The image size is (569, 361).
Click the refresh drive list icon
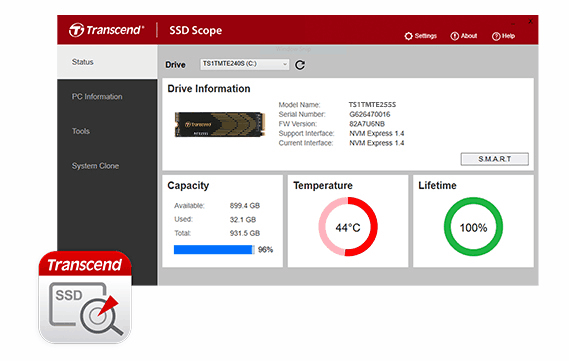(x=300, y=65)
